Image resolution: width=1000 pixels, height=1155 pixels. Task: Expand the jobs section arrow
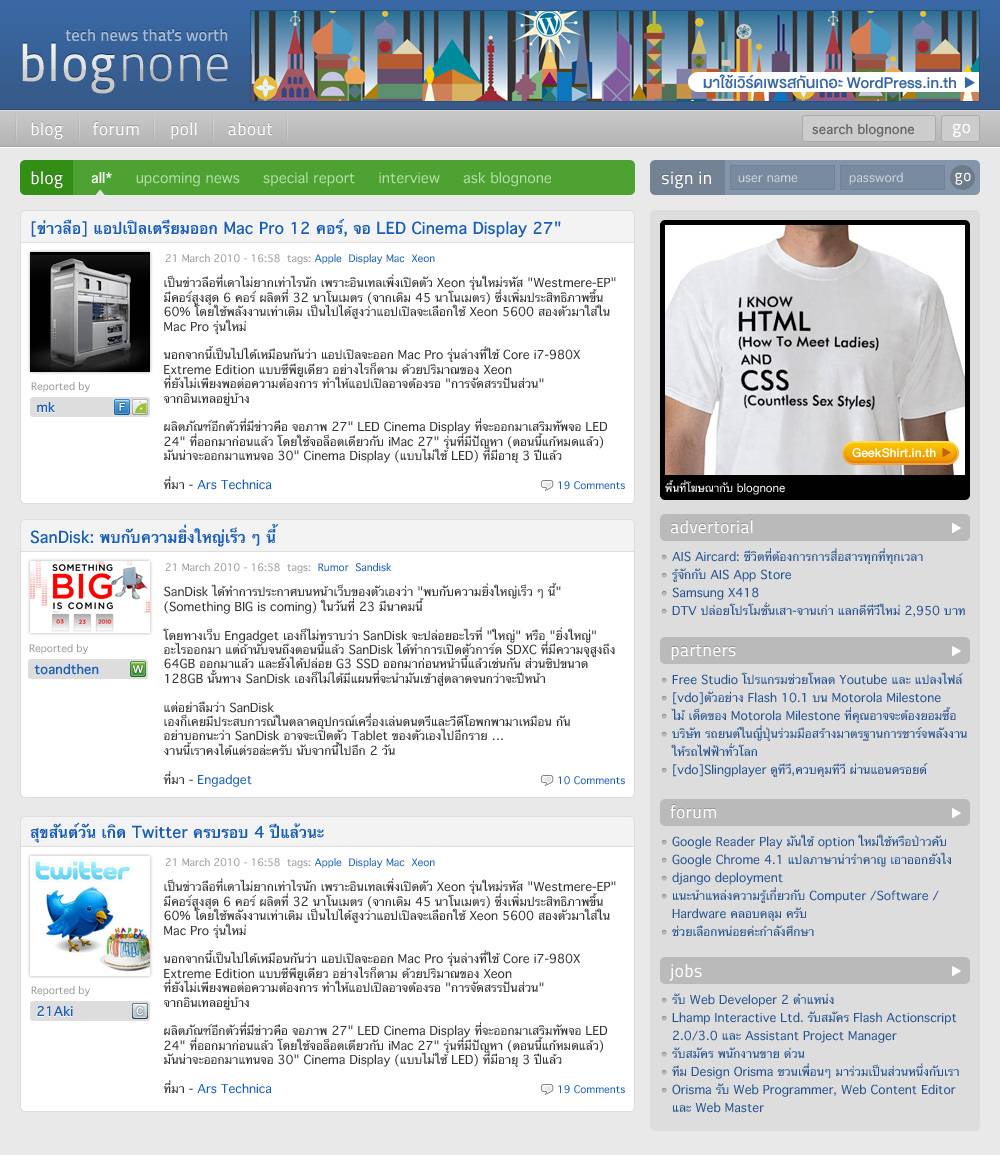click(x=956, y=971)
